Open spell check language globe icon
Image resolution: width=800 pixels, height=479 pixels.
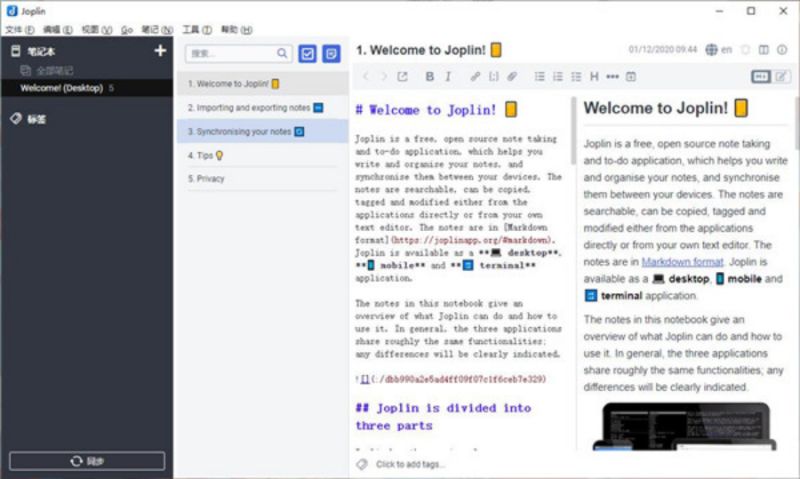(711, 49)
